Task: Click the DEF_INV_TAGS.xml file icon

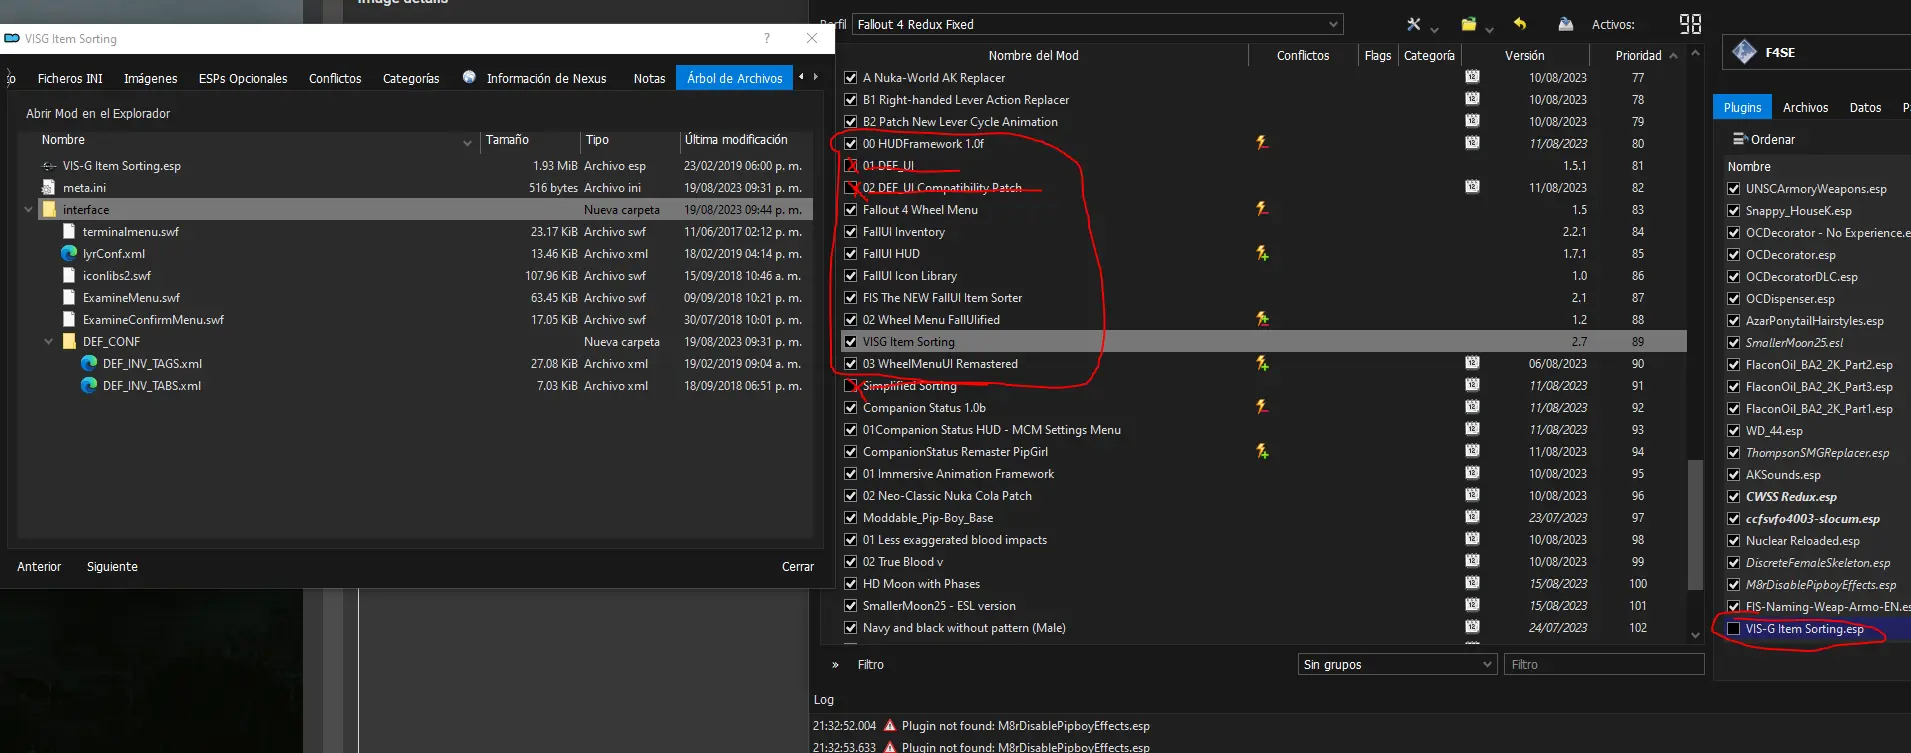Action: coord(89,363)
